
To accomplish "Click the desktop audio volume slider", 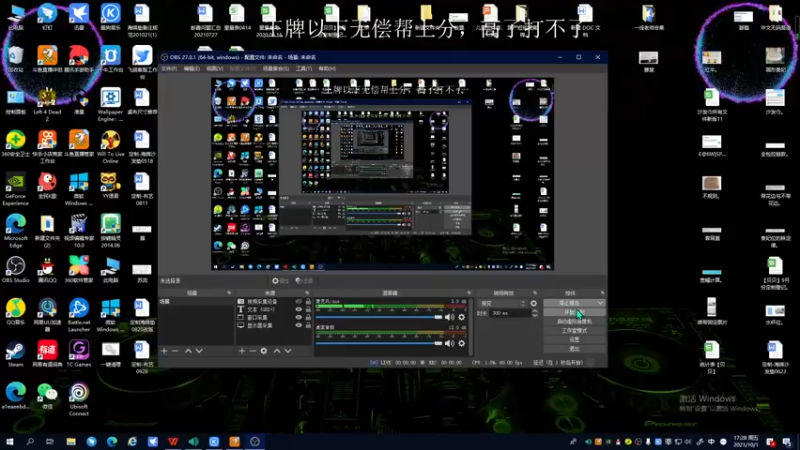I will 379,343.
